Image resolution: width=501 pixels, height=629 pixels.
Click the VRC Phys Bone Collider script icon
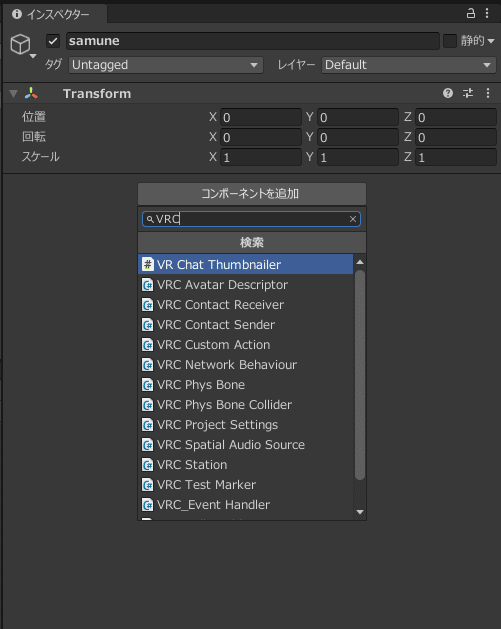[148, 405]
